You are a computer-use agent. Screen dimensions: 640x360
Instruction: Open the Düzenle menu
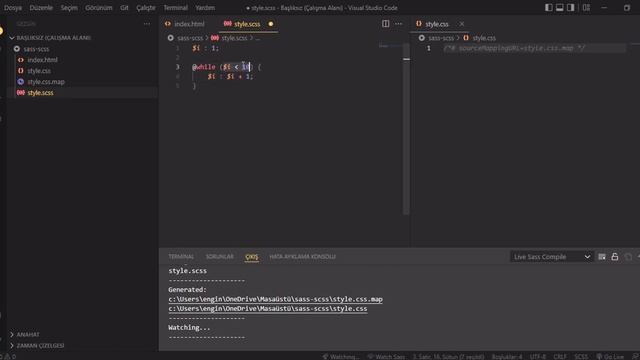pos(41,8)
